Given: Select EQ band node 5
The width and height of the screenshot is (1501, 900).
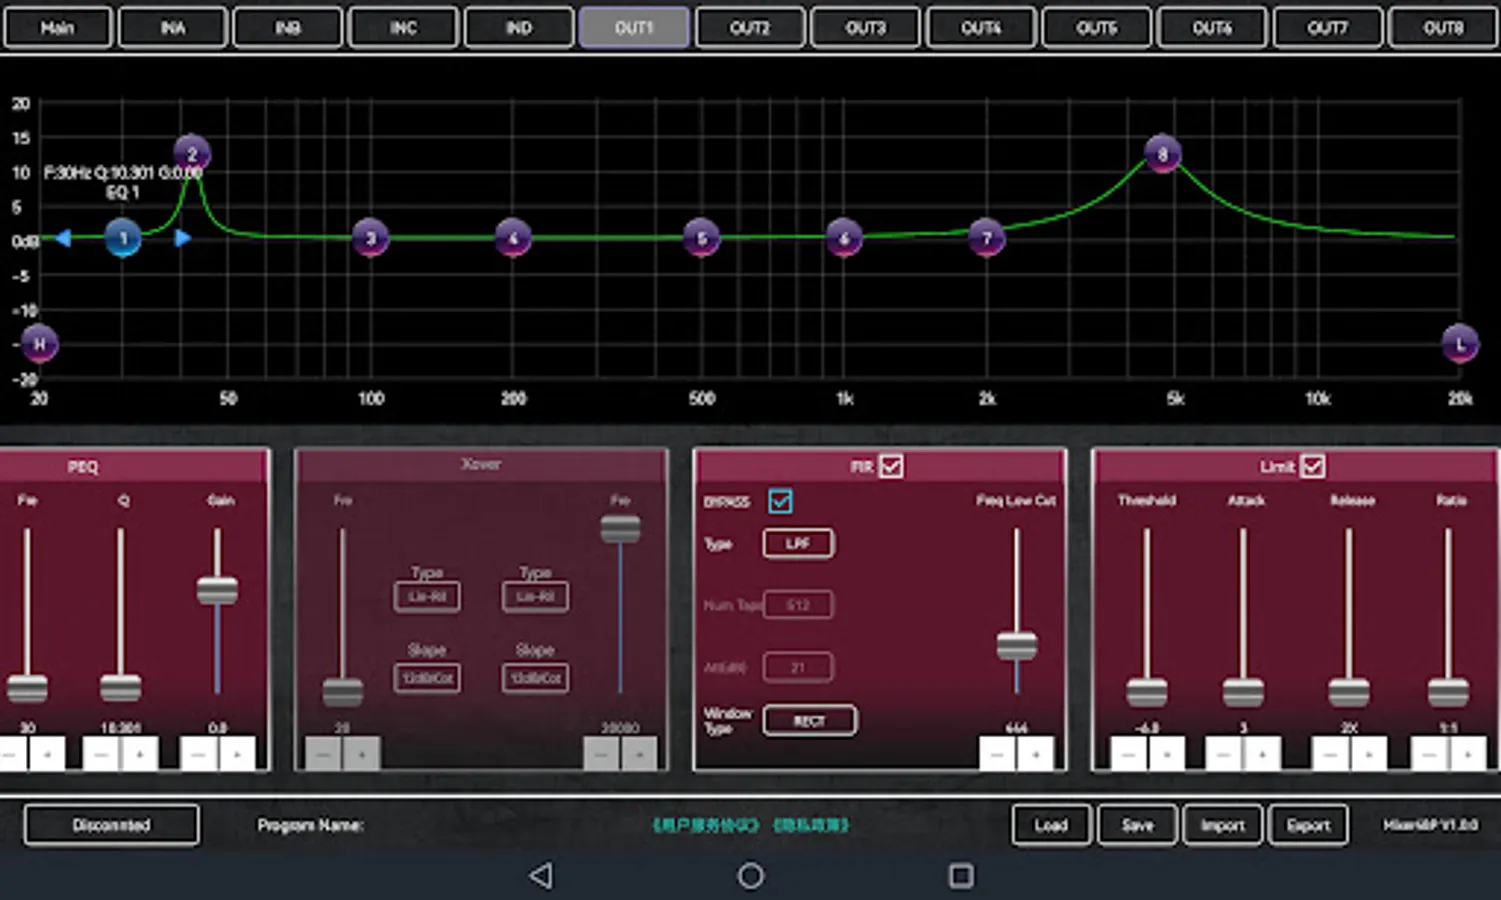Looking at the screenshot, I should pos(701,238).
